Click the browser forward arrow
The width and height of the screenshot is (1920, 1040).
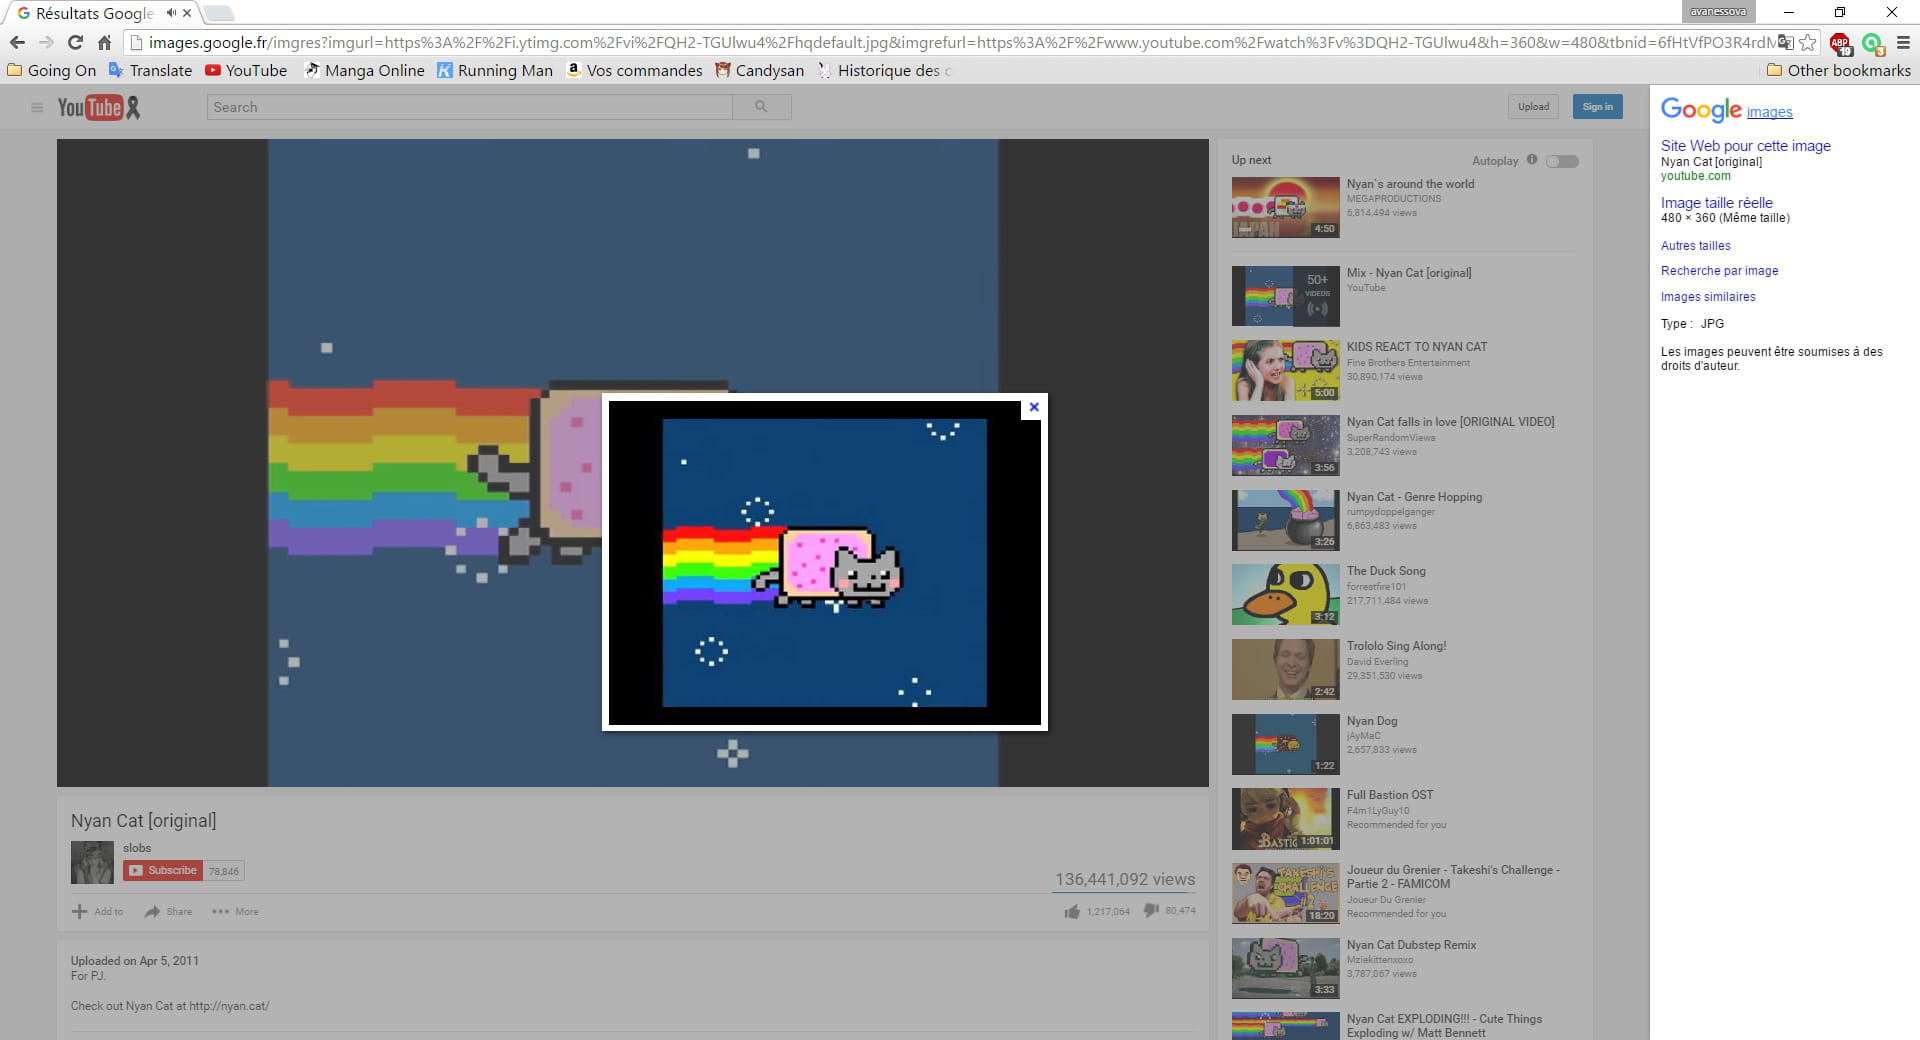(46, 42)
